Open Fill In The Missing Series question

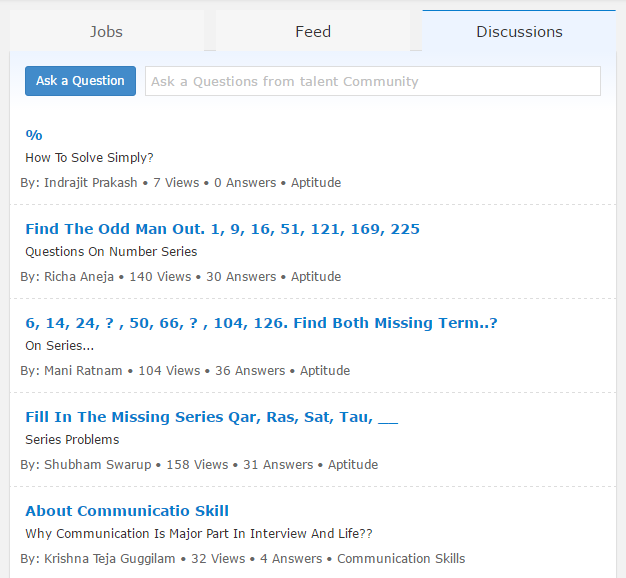coord(212,417)
